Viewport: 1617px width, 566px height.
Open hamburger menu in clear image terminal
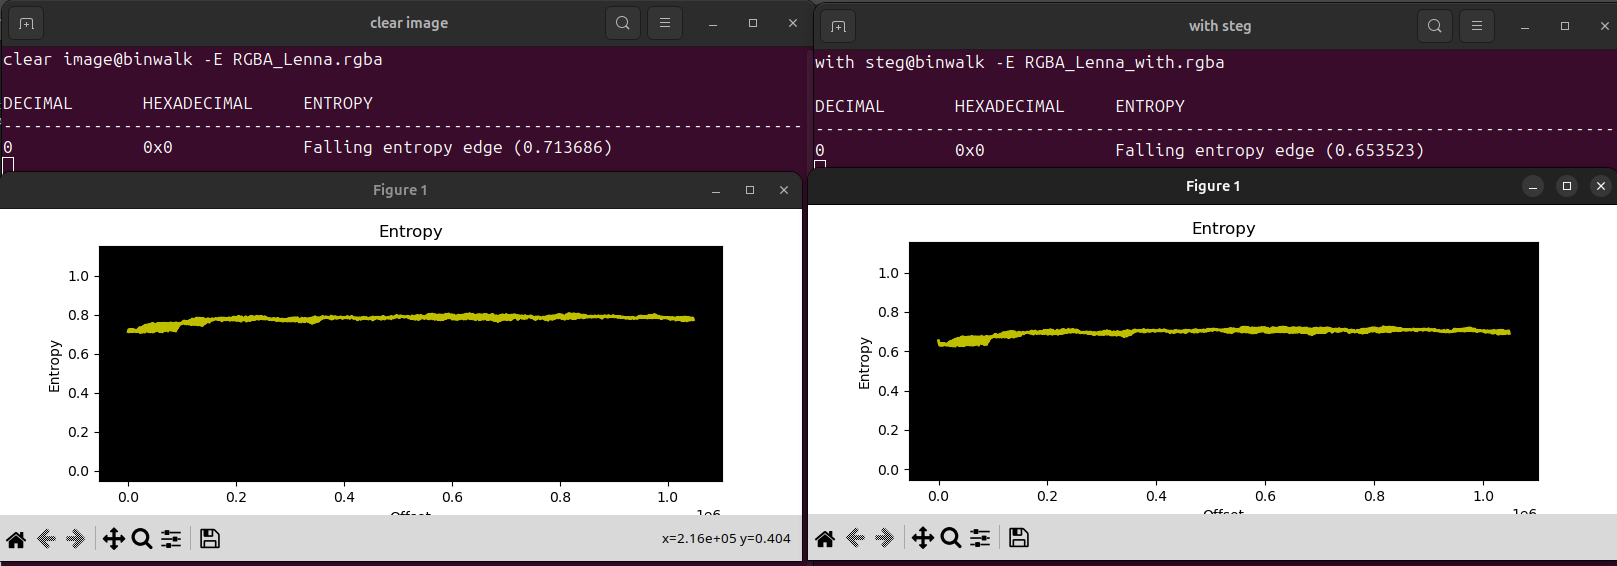point(665,23)
